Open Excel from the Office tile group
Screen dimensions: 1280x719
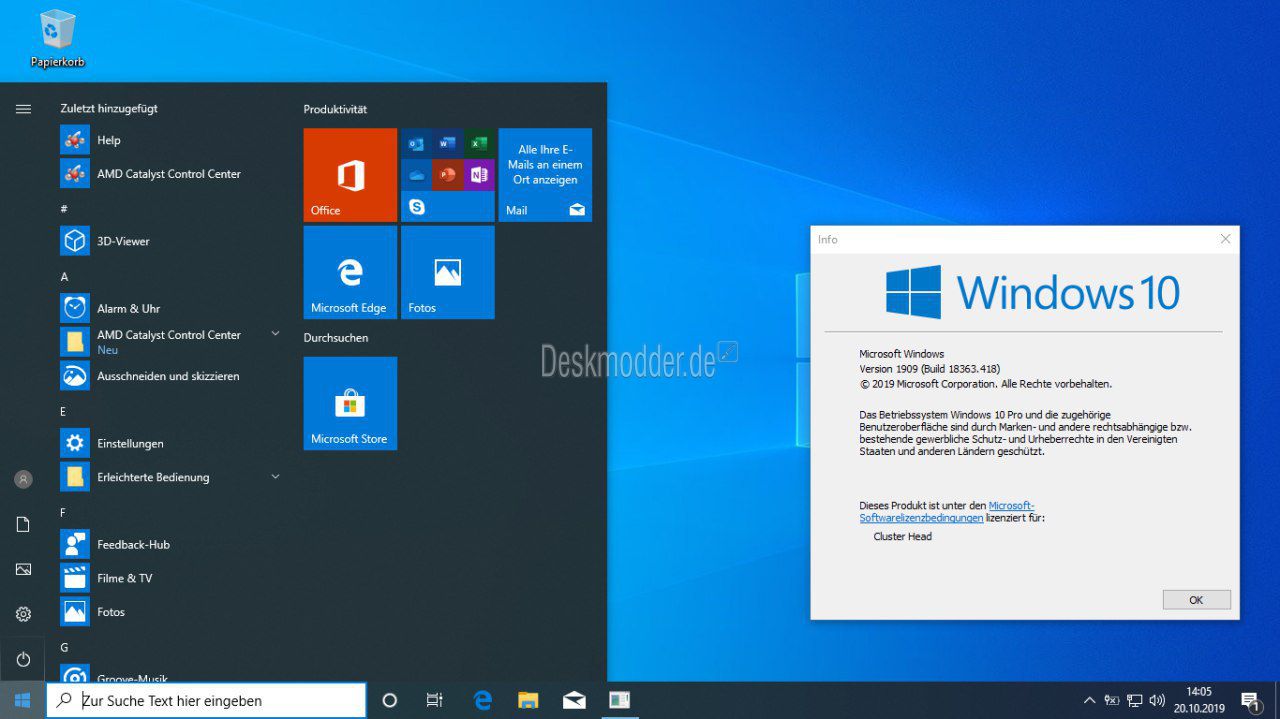pos(478,143)
